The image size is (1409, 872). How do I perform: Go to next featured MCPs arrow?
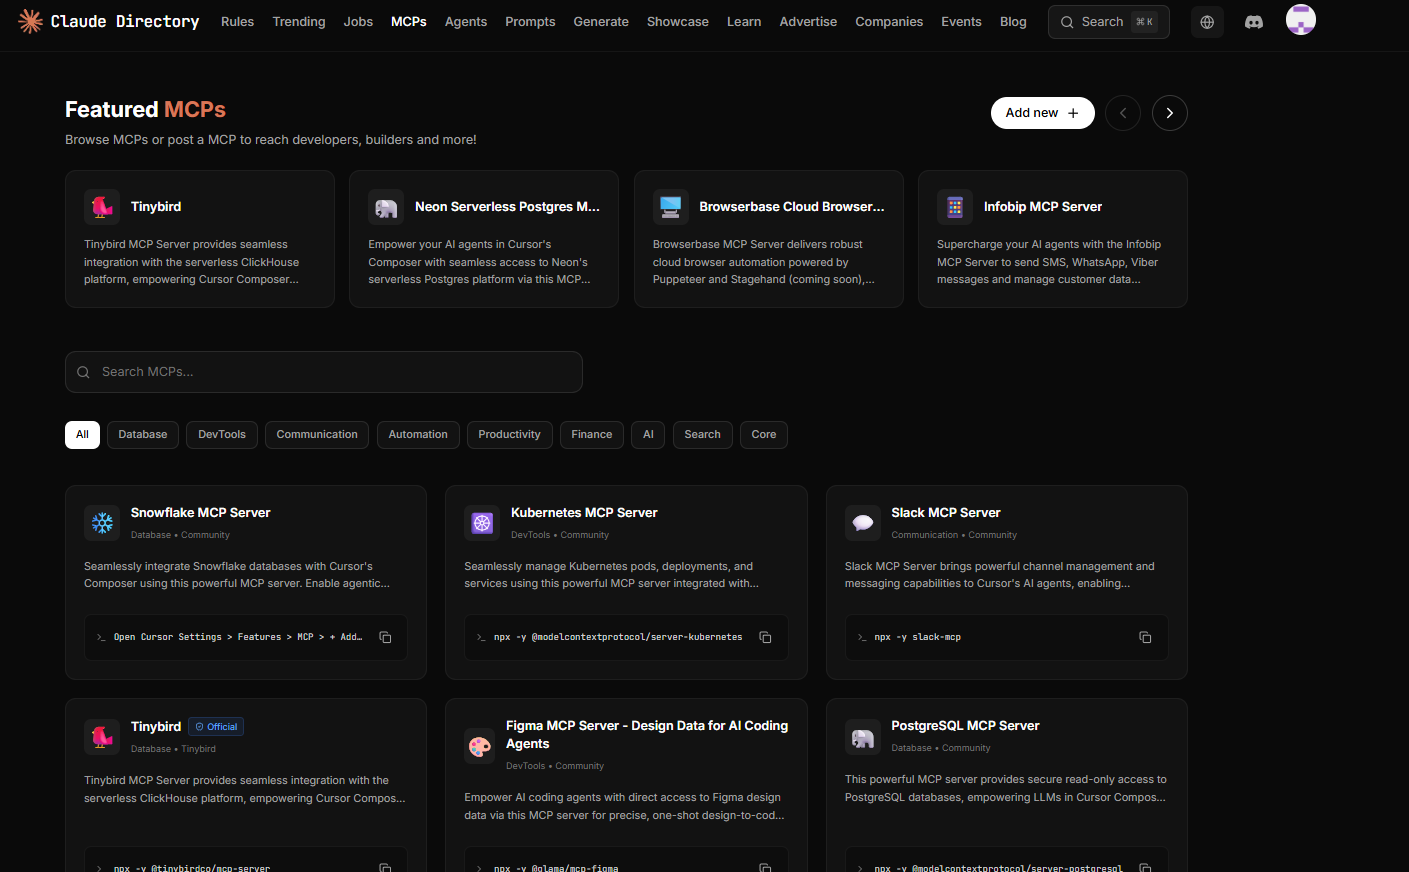point(1170,113)
